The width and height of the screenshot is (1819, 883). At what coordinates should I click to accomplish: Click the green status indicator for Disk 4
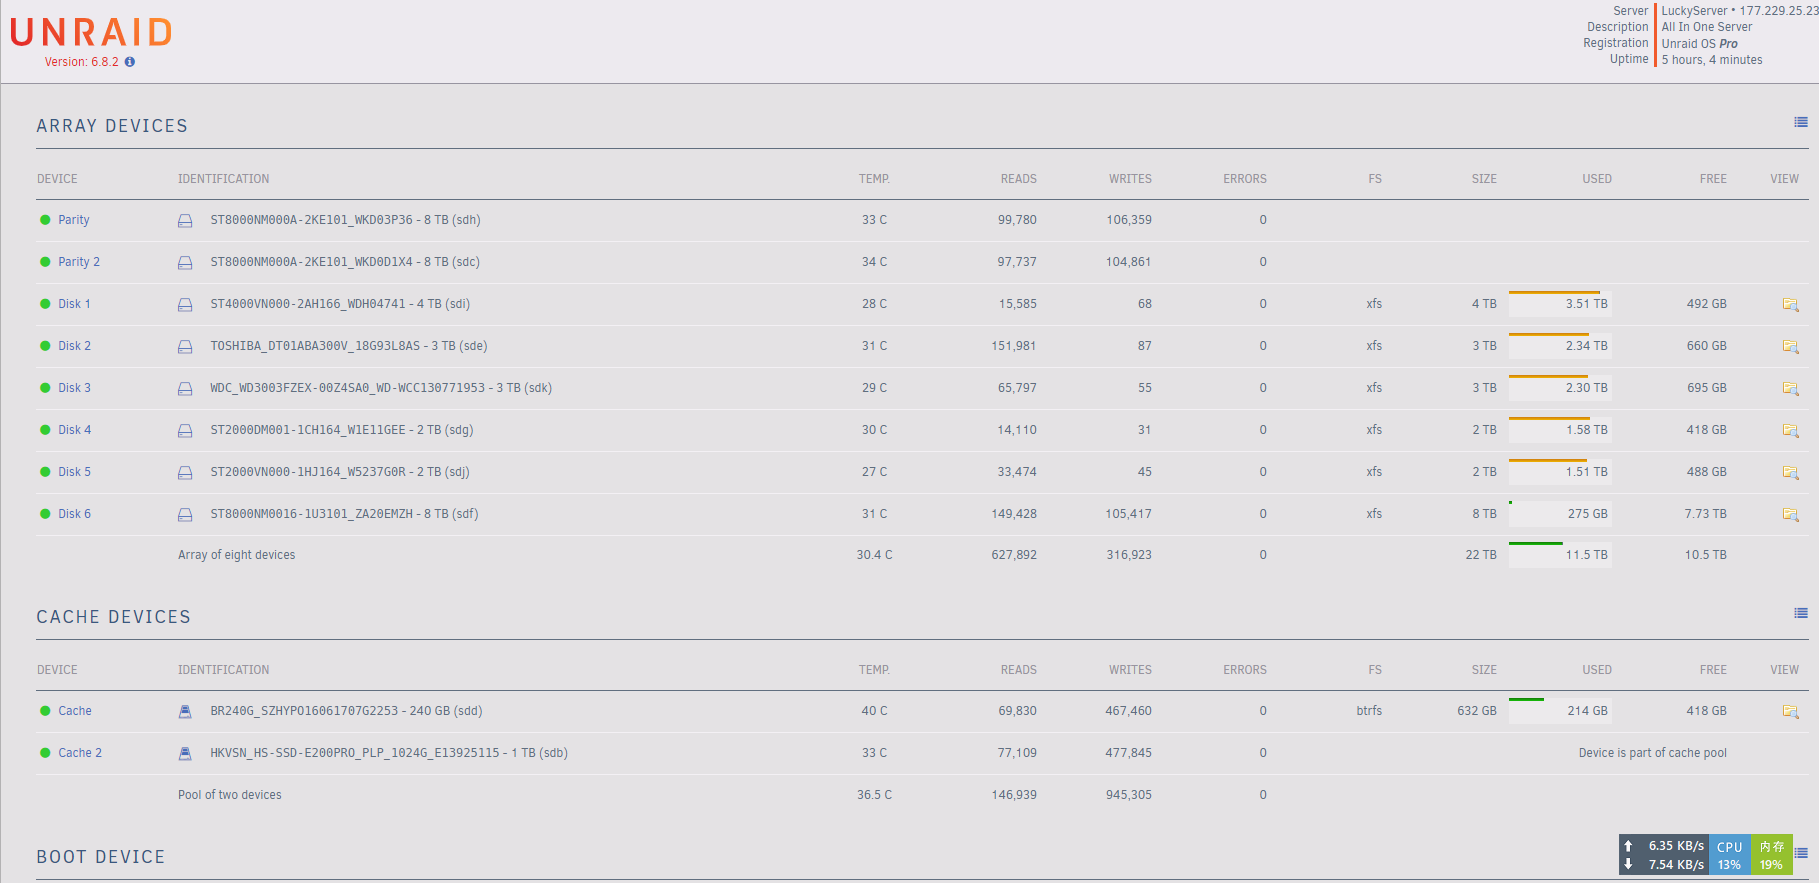[x=45, y=430]
